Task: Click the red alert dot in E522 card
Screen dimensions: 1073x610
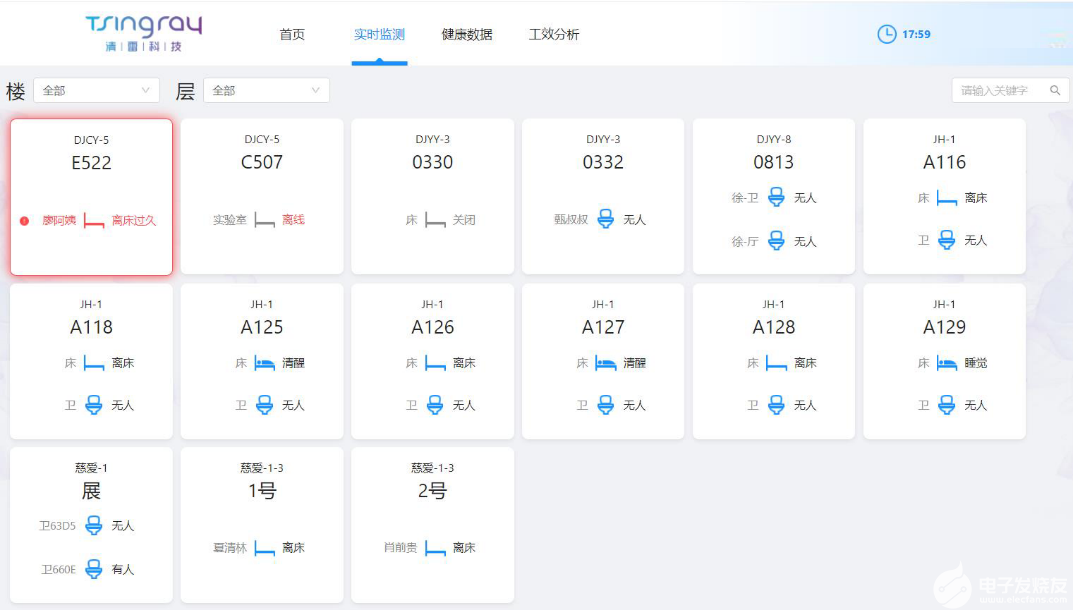Action: click(25, 220)
